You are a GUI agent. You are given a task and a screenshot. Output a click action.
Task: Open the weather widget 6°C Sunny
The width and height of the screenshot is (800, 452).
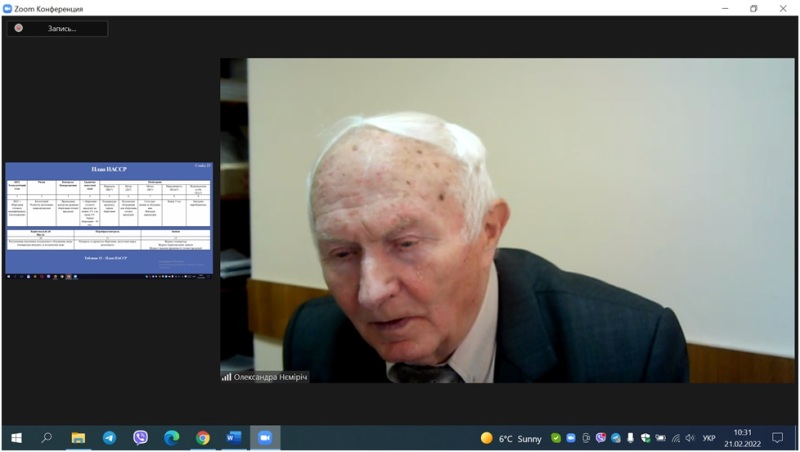tap(511, 438)
